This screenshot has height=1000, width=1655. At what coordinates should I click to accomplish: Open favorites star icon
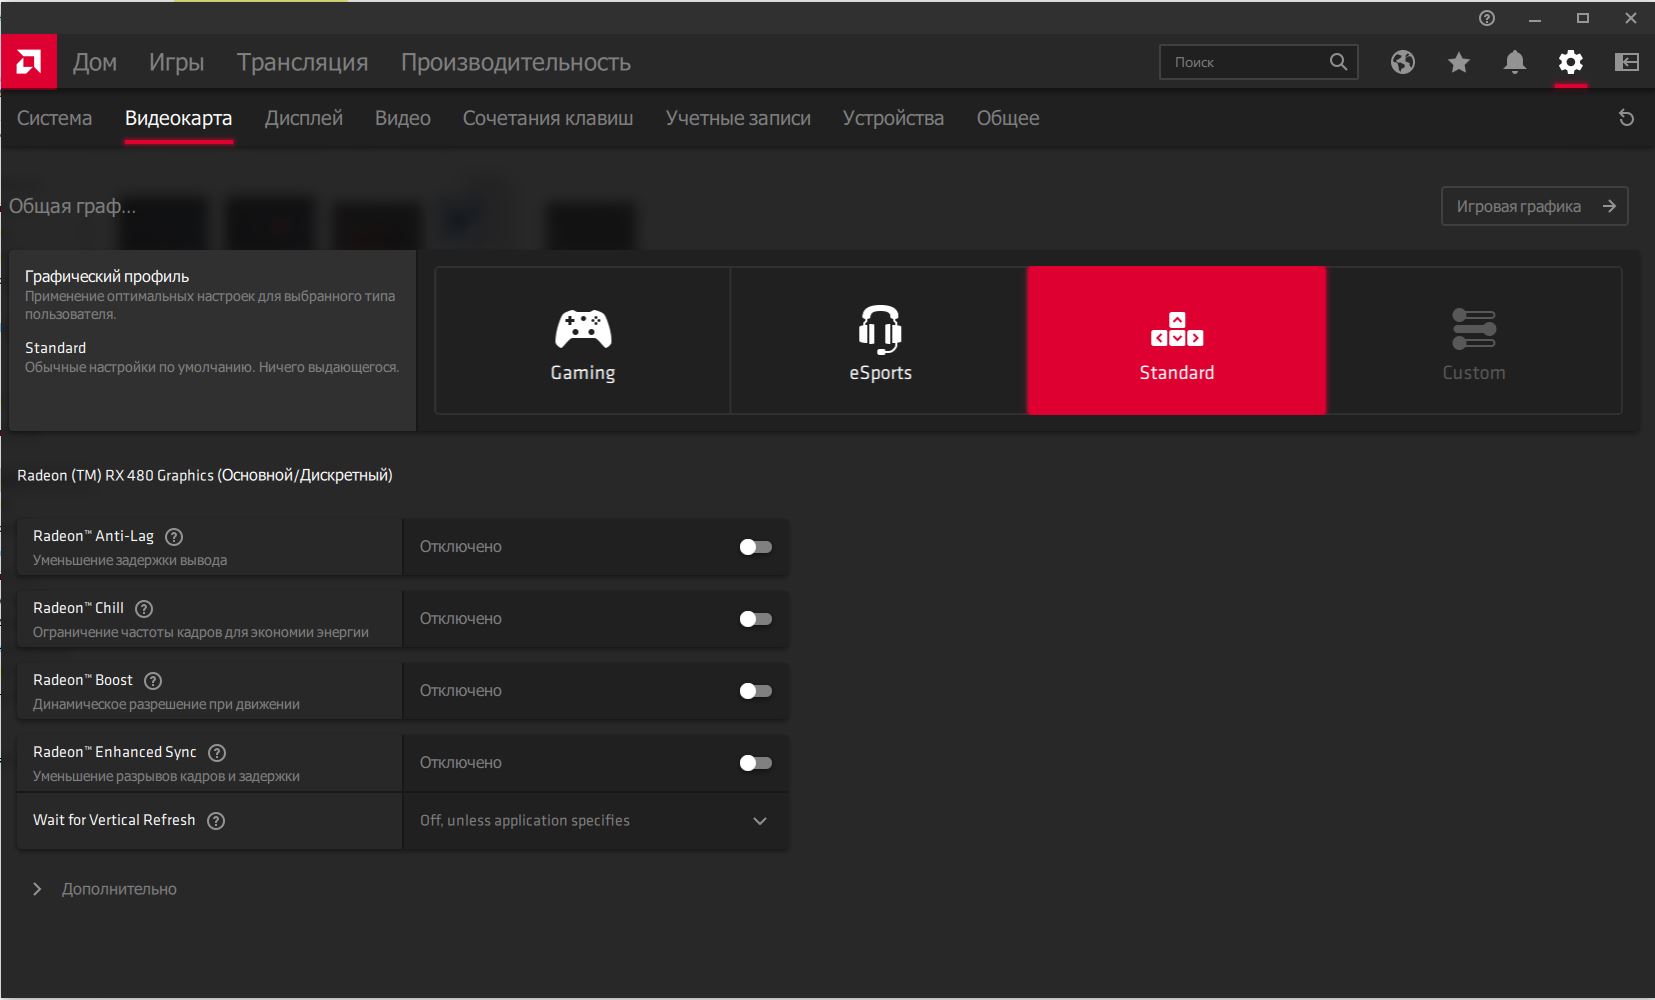[1459, 62]
